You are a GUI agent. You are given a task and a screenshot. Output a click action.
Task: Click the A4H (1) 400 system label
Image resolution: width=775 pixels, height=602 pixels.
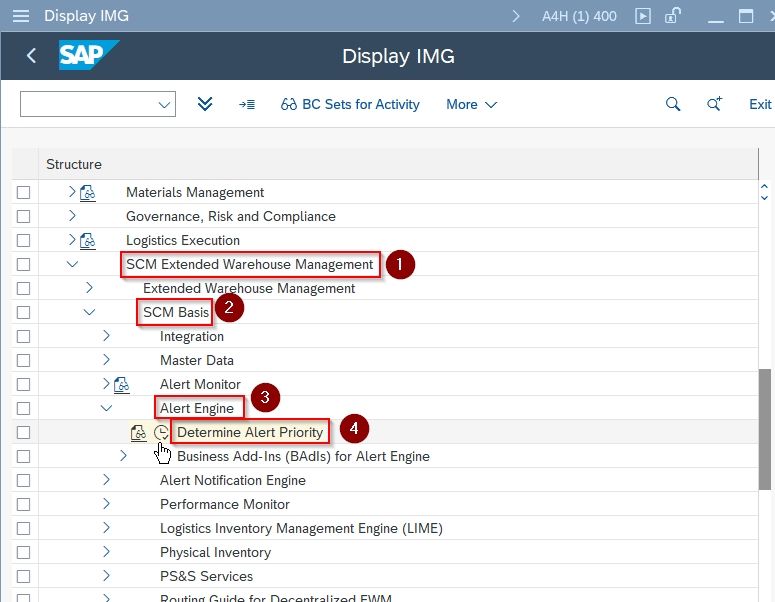click(x=579, y=16)
